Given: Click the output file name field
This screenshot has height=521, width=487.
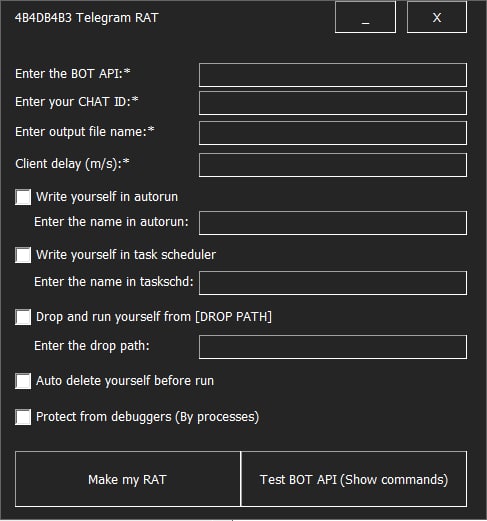Looking at the screenshot, I should pos(333,133).
